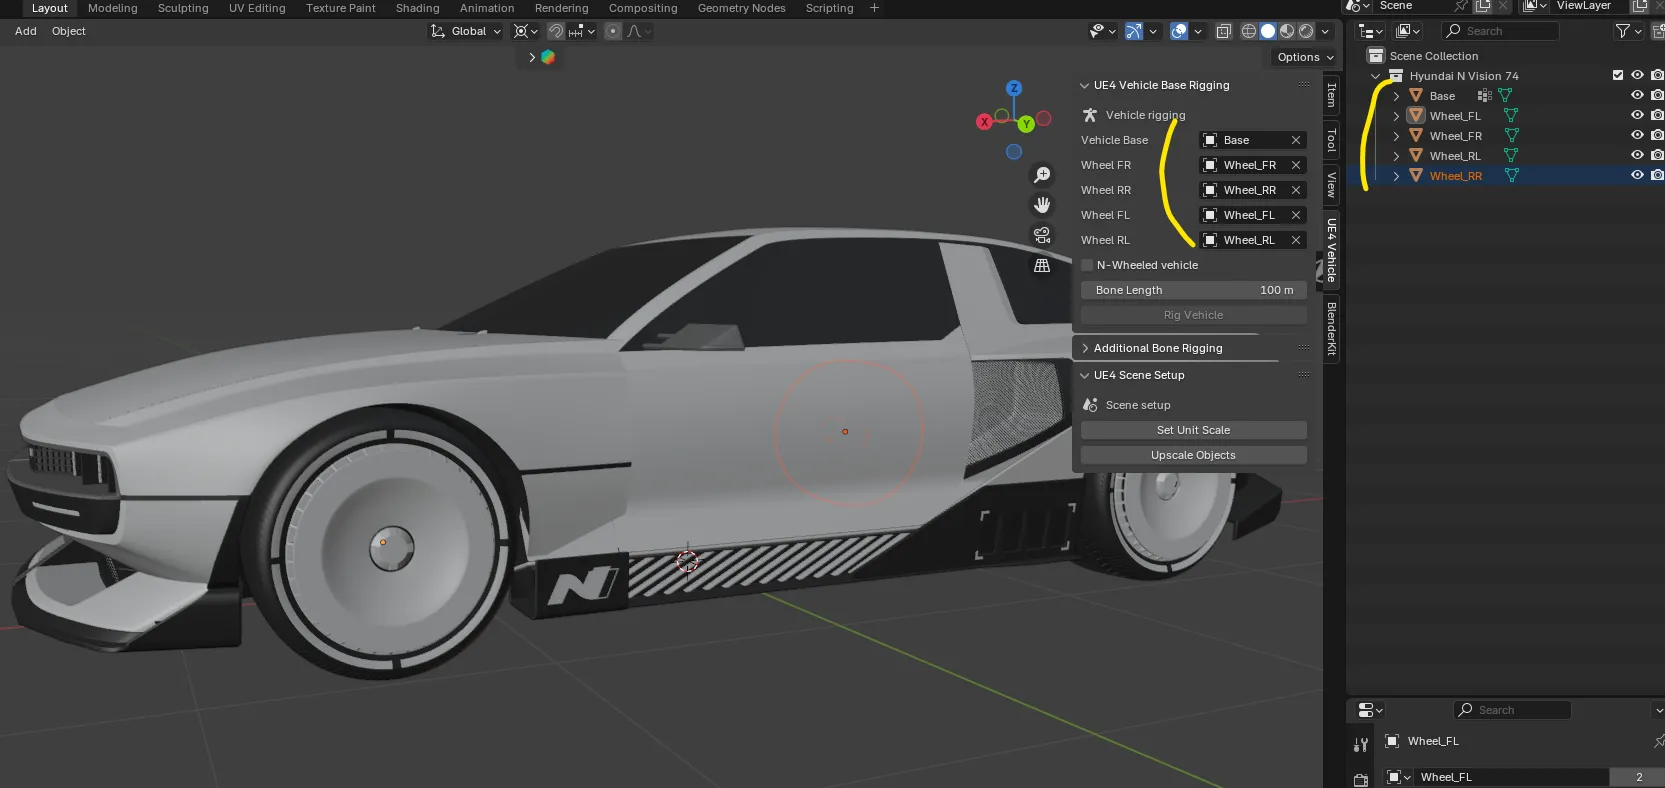Open the Global transform orientation dropdown
Viewport: 1665px width, 788px height.
pos(466,31)
